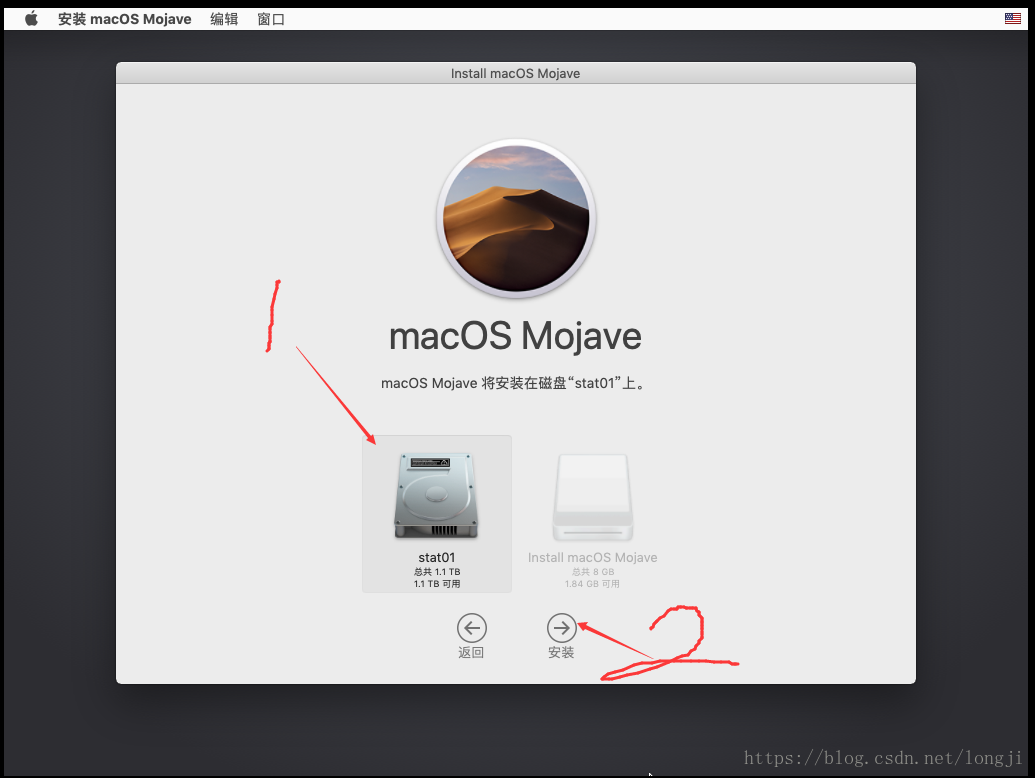Open the 编辑 menu
Viewport: 1035px width, 778px height.
[x=224, y=19]
